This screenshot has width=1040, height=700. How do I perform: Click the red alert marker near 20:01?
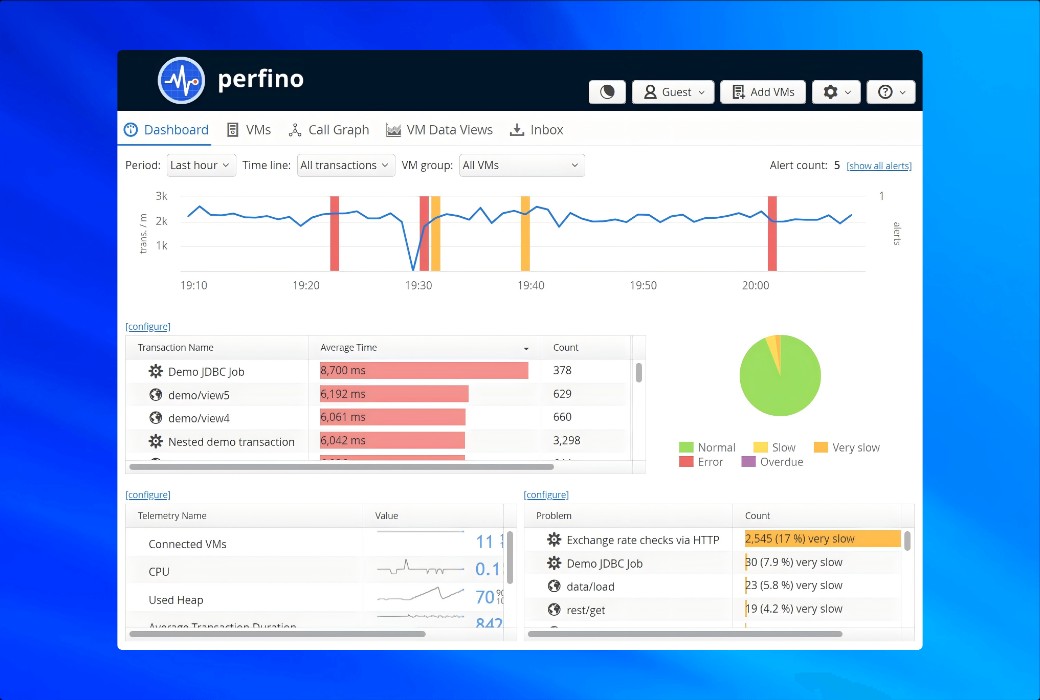[772, 234]
